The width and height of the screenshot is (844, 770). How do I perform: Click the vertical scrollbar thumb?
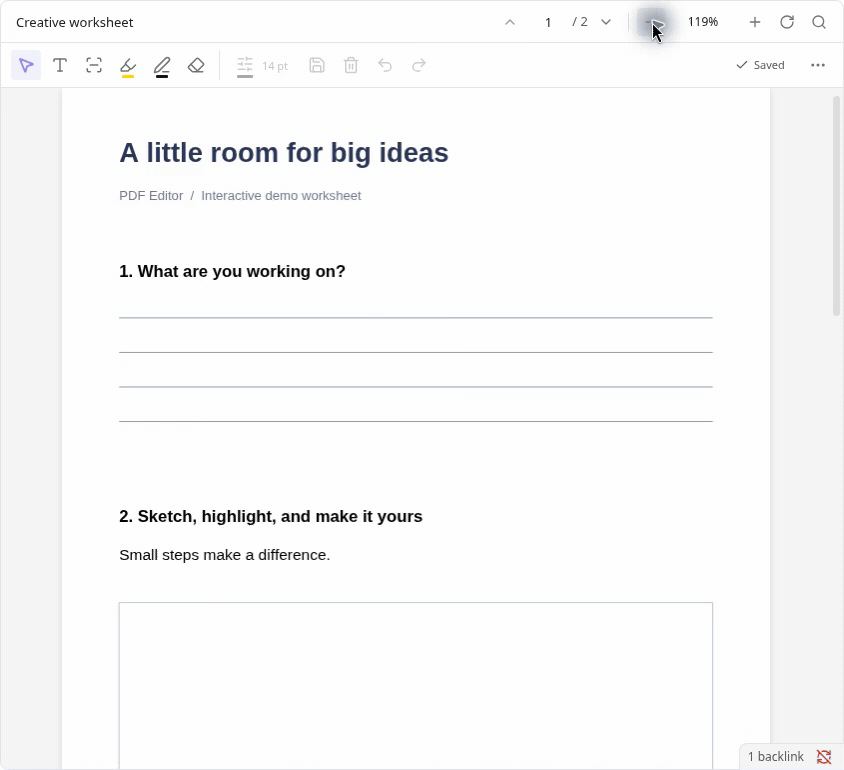click(x=836, y=206)
